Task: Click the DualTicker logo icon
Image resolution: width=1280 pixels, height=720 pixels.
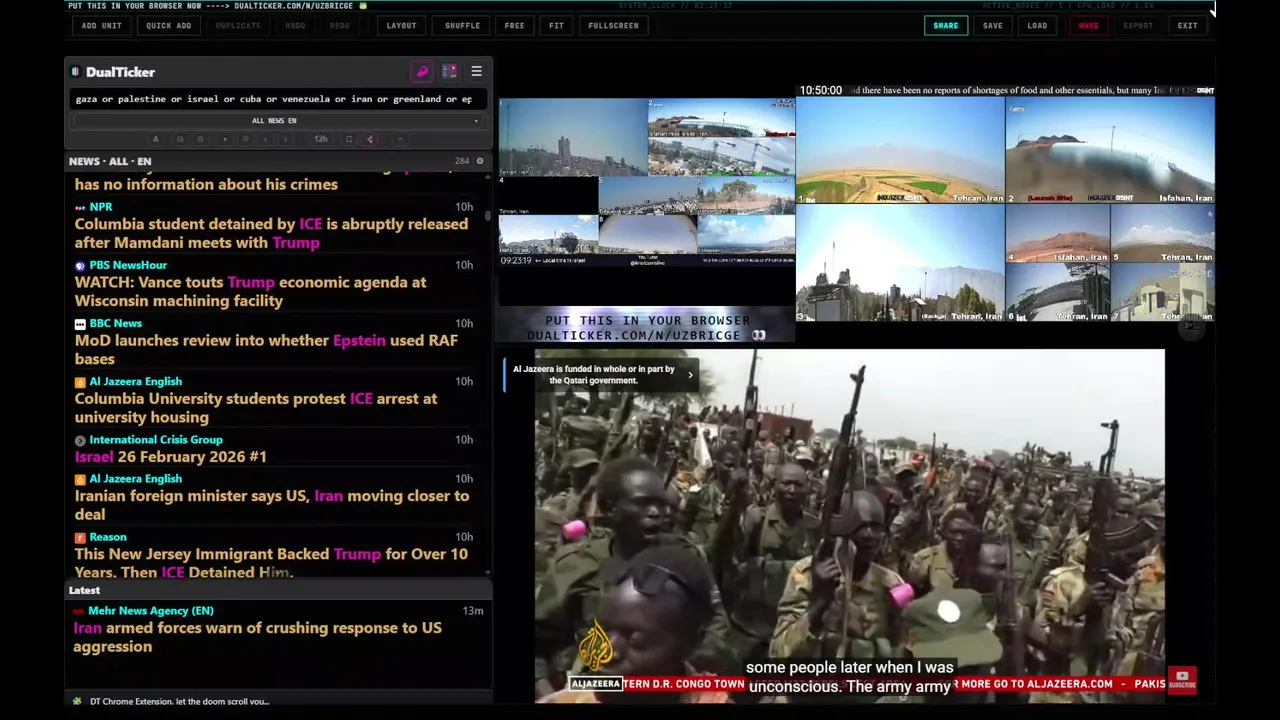Action: click(x=76, y=72)
